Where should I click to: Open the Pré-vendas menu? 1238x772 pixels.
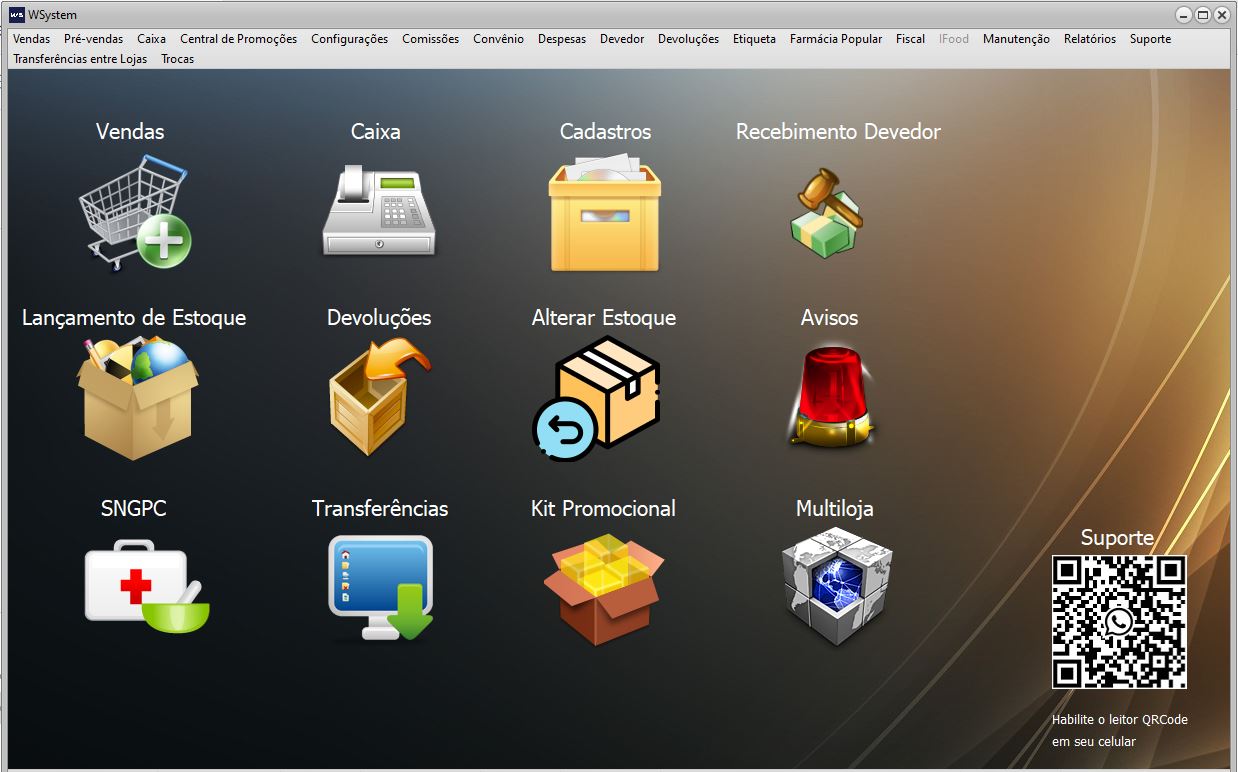(x=93, y=39)
